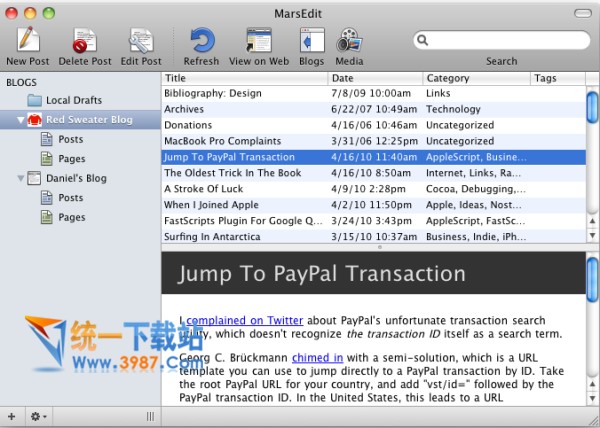The image size is (600, 428).
Task: Select 'When I Joined Apple' post
Action: point(373,205)
